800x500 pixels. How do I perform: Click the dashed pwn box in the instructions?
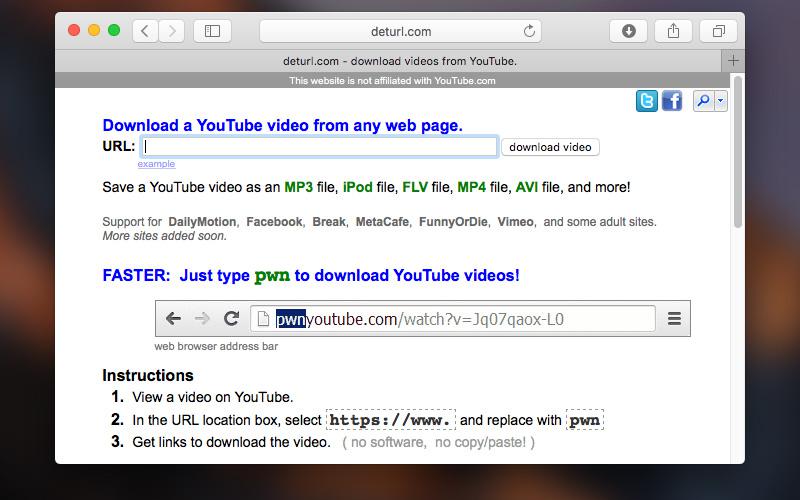(x=585, y=420)
